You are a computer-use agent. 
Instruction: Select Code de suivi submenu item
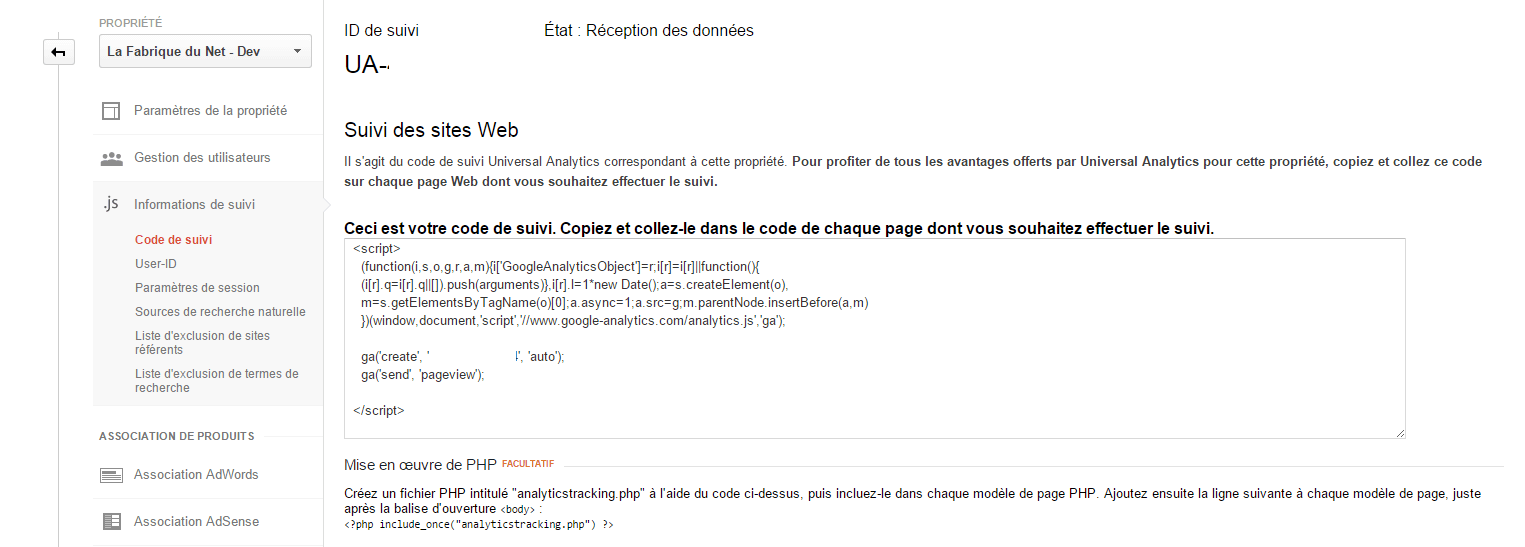[173, 240]
